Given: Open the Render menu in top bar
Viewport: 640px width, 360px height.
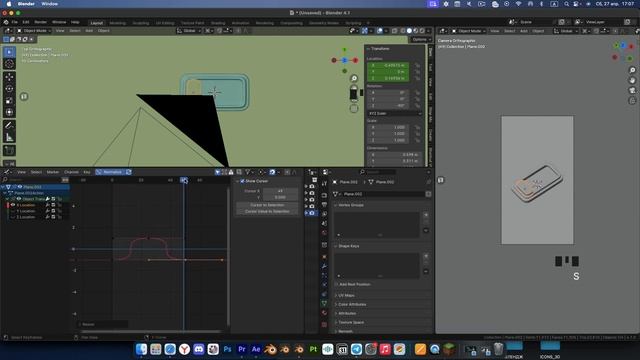Looking at the screenshot, I should (x=40, y=22).
